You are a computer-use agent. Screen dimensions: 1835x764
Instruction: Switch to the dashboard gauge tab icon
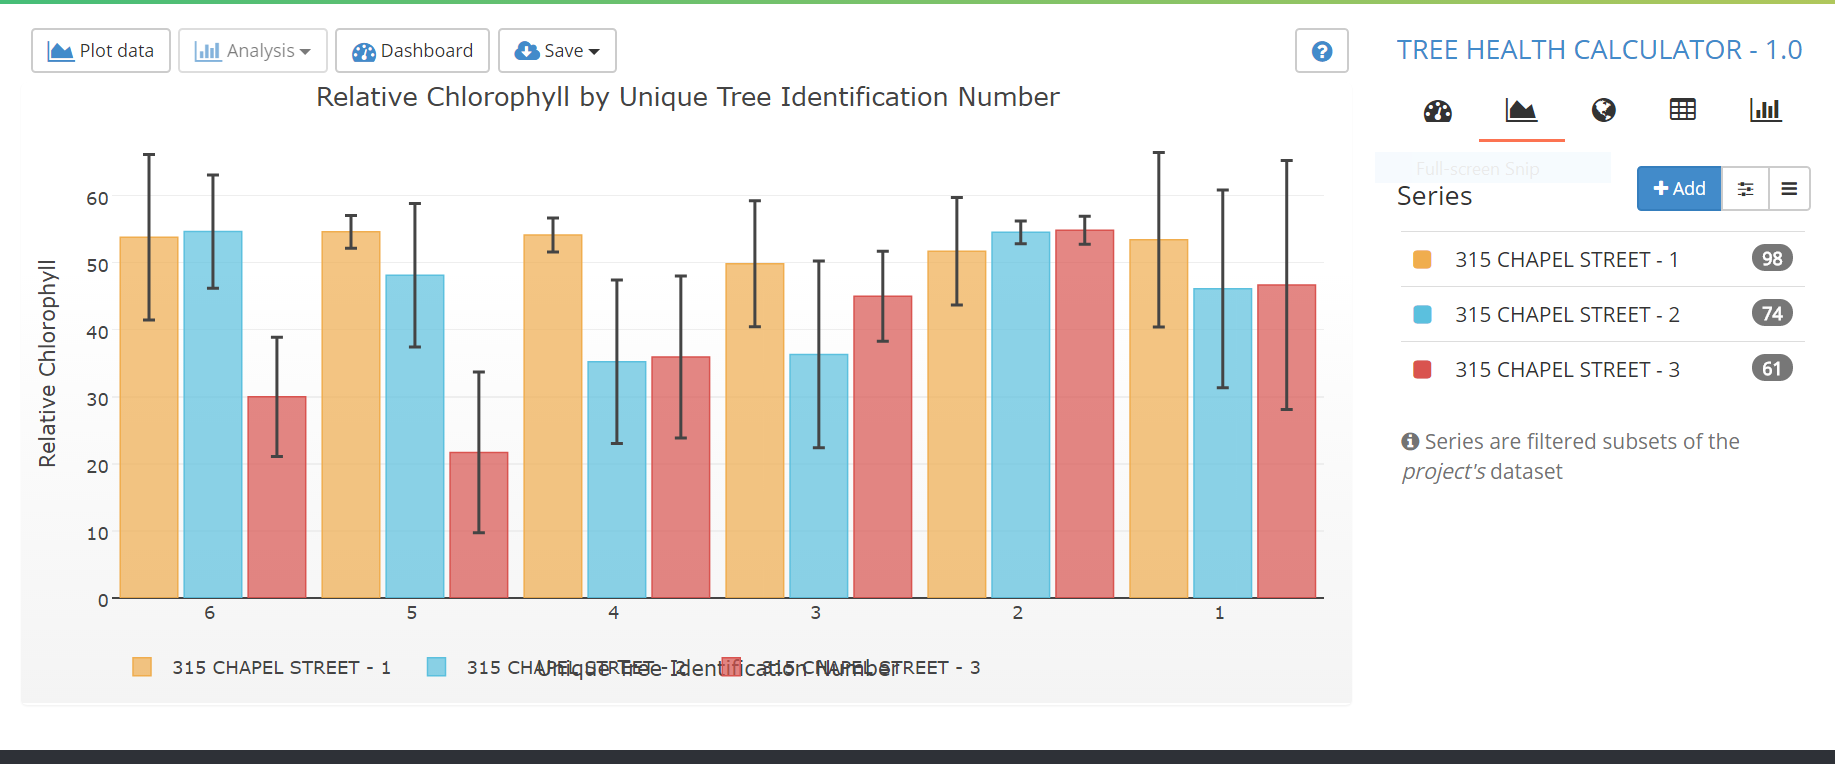(1438, 111)
